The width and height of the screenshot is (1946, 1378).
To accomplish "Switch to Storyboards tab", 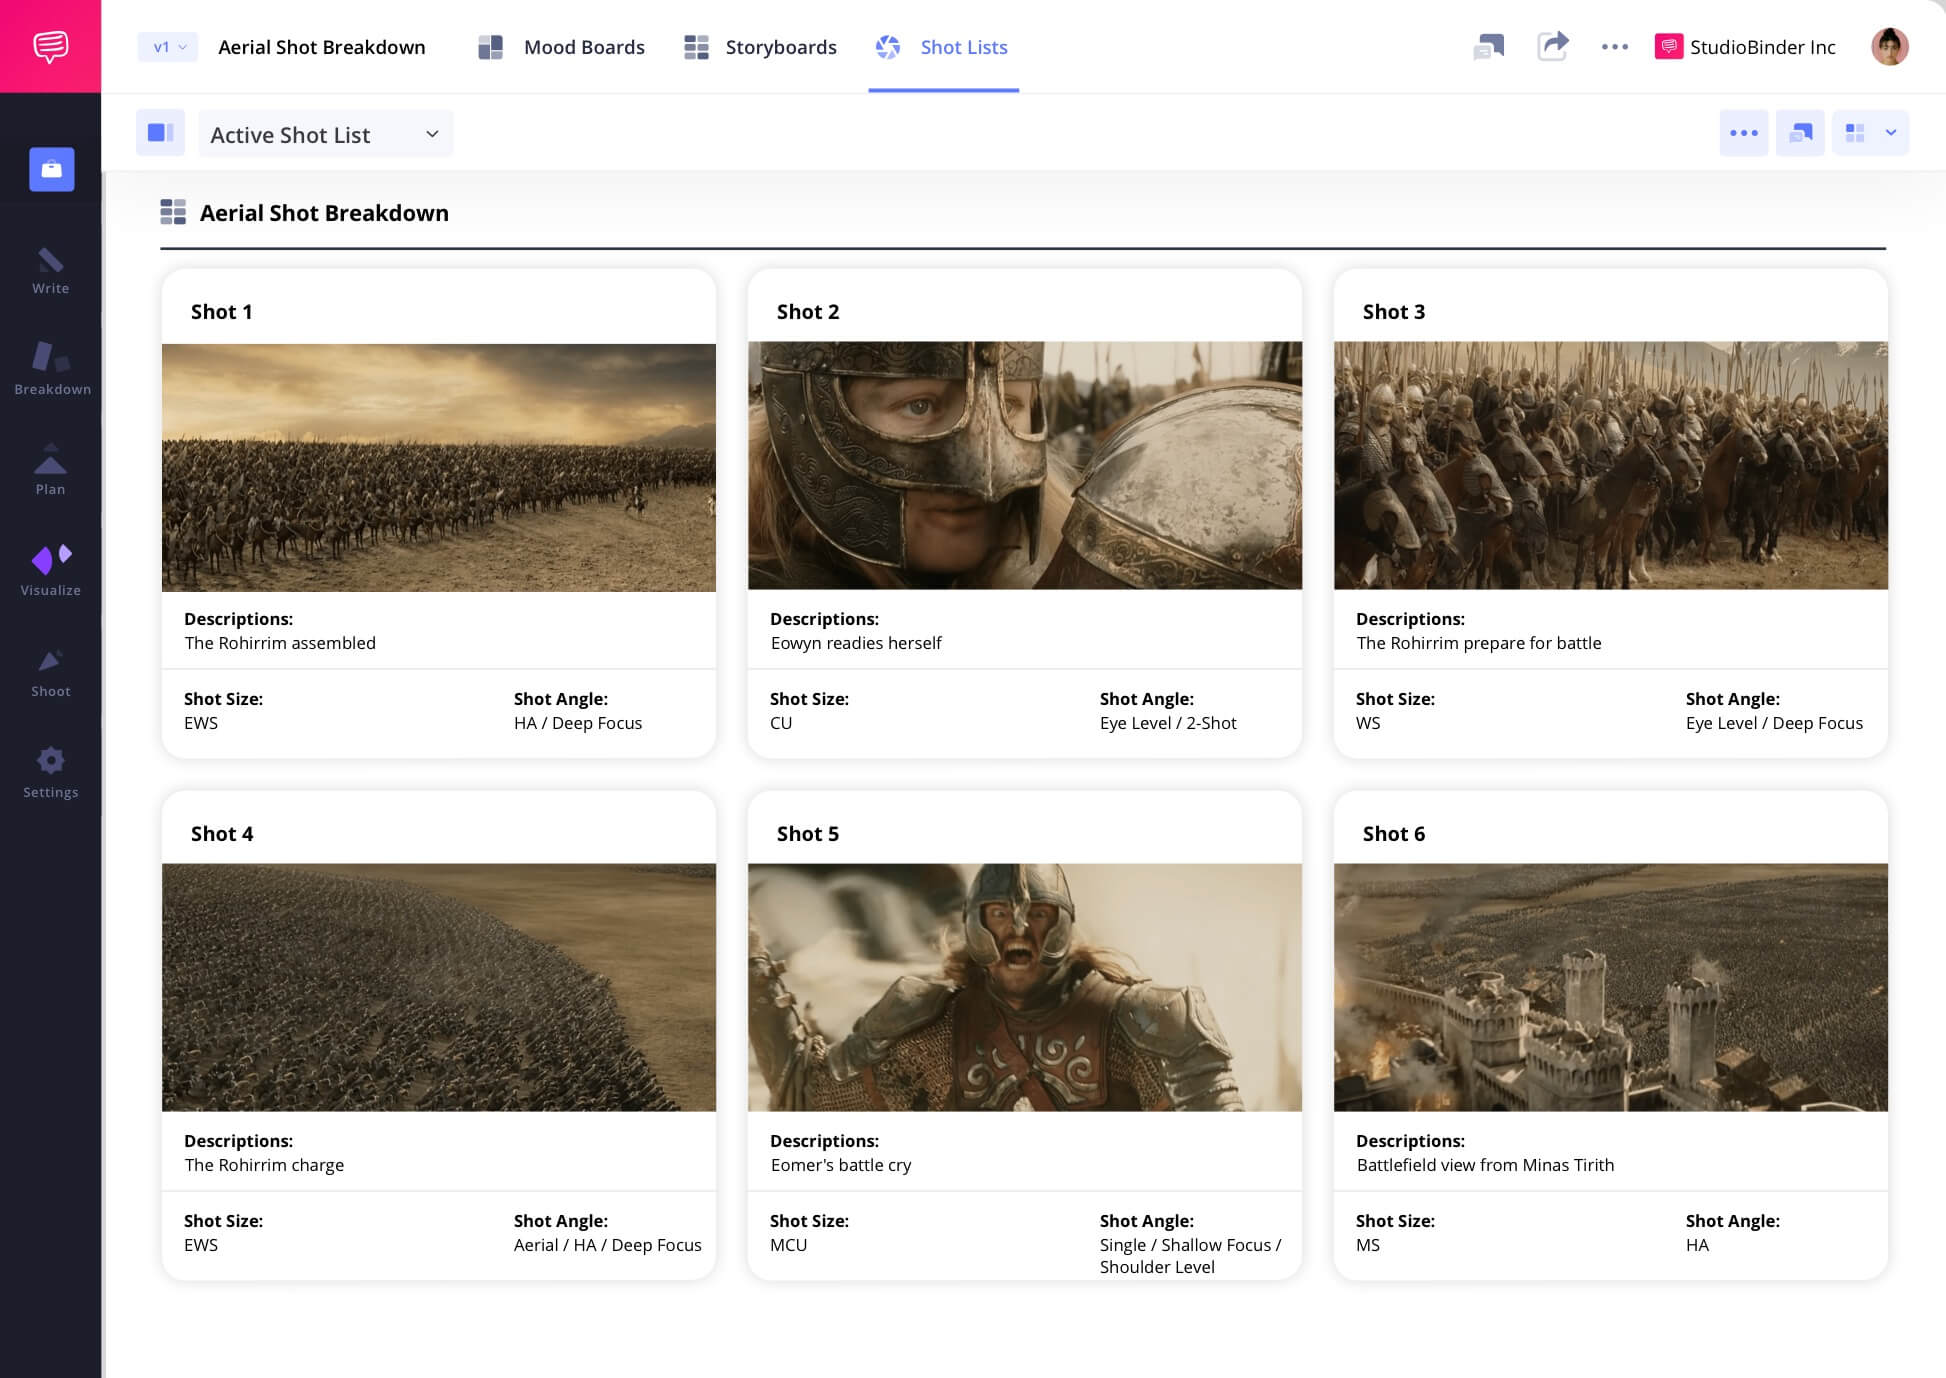I will tap(760, 47).
